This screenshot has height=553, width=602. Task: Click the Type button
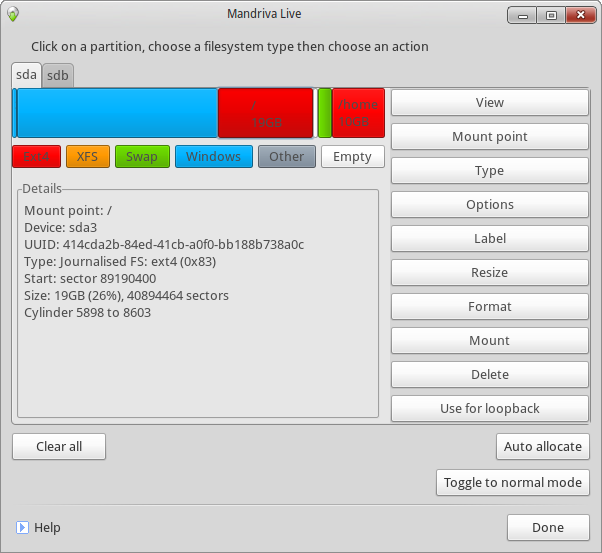pos(490,171)
